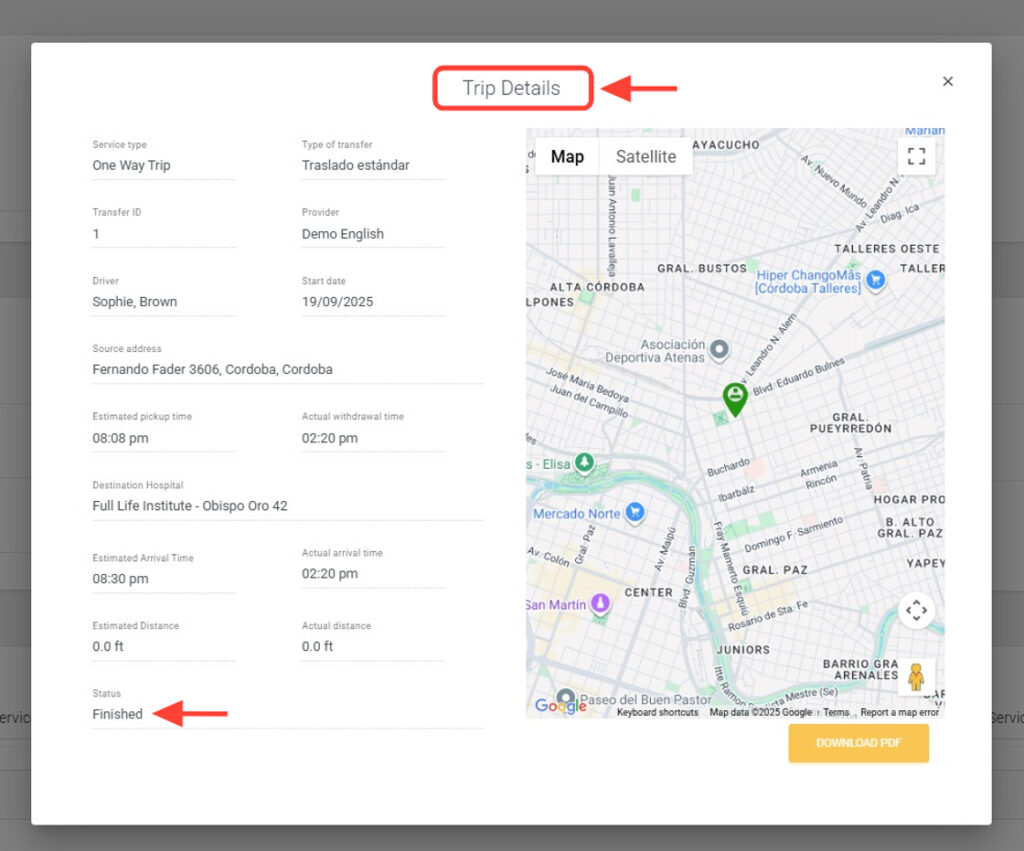Image resolution: width=1024 pixels, height=851 pixels.
Task: Click the green pickup location marker
Action: point(735,397)
